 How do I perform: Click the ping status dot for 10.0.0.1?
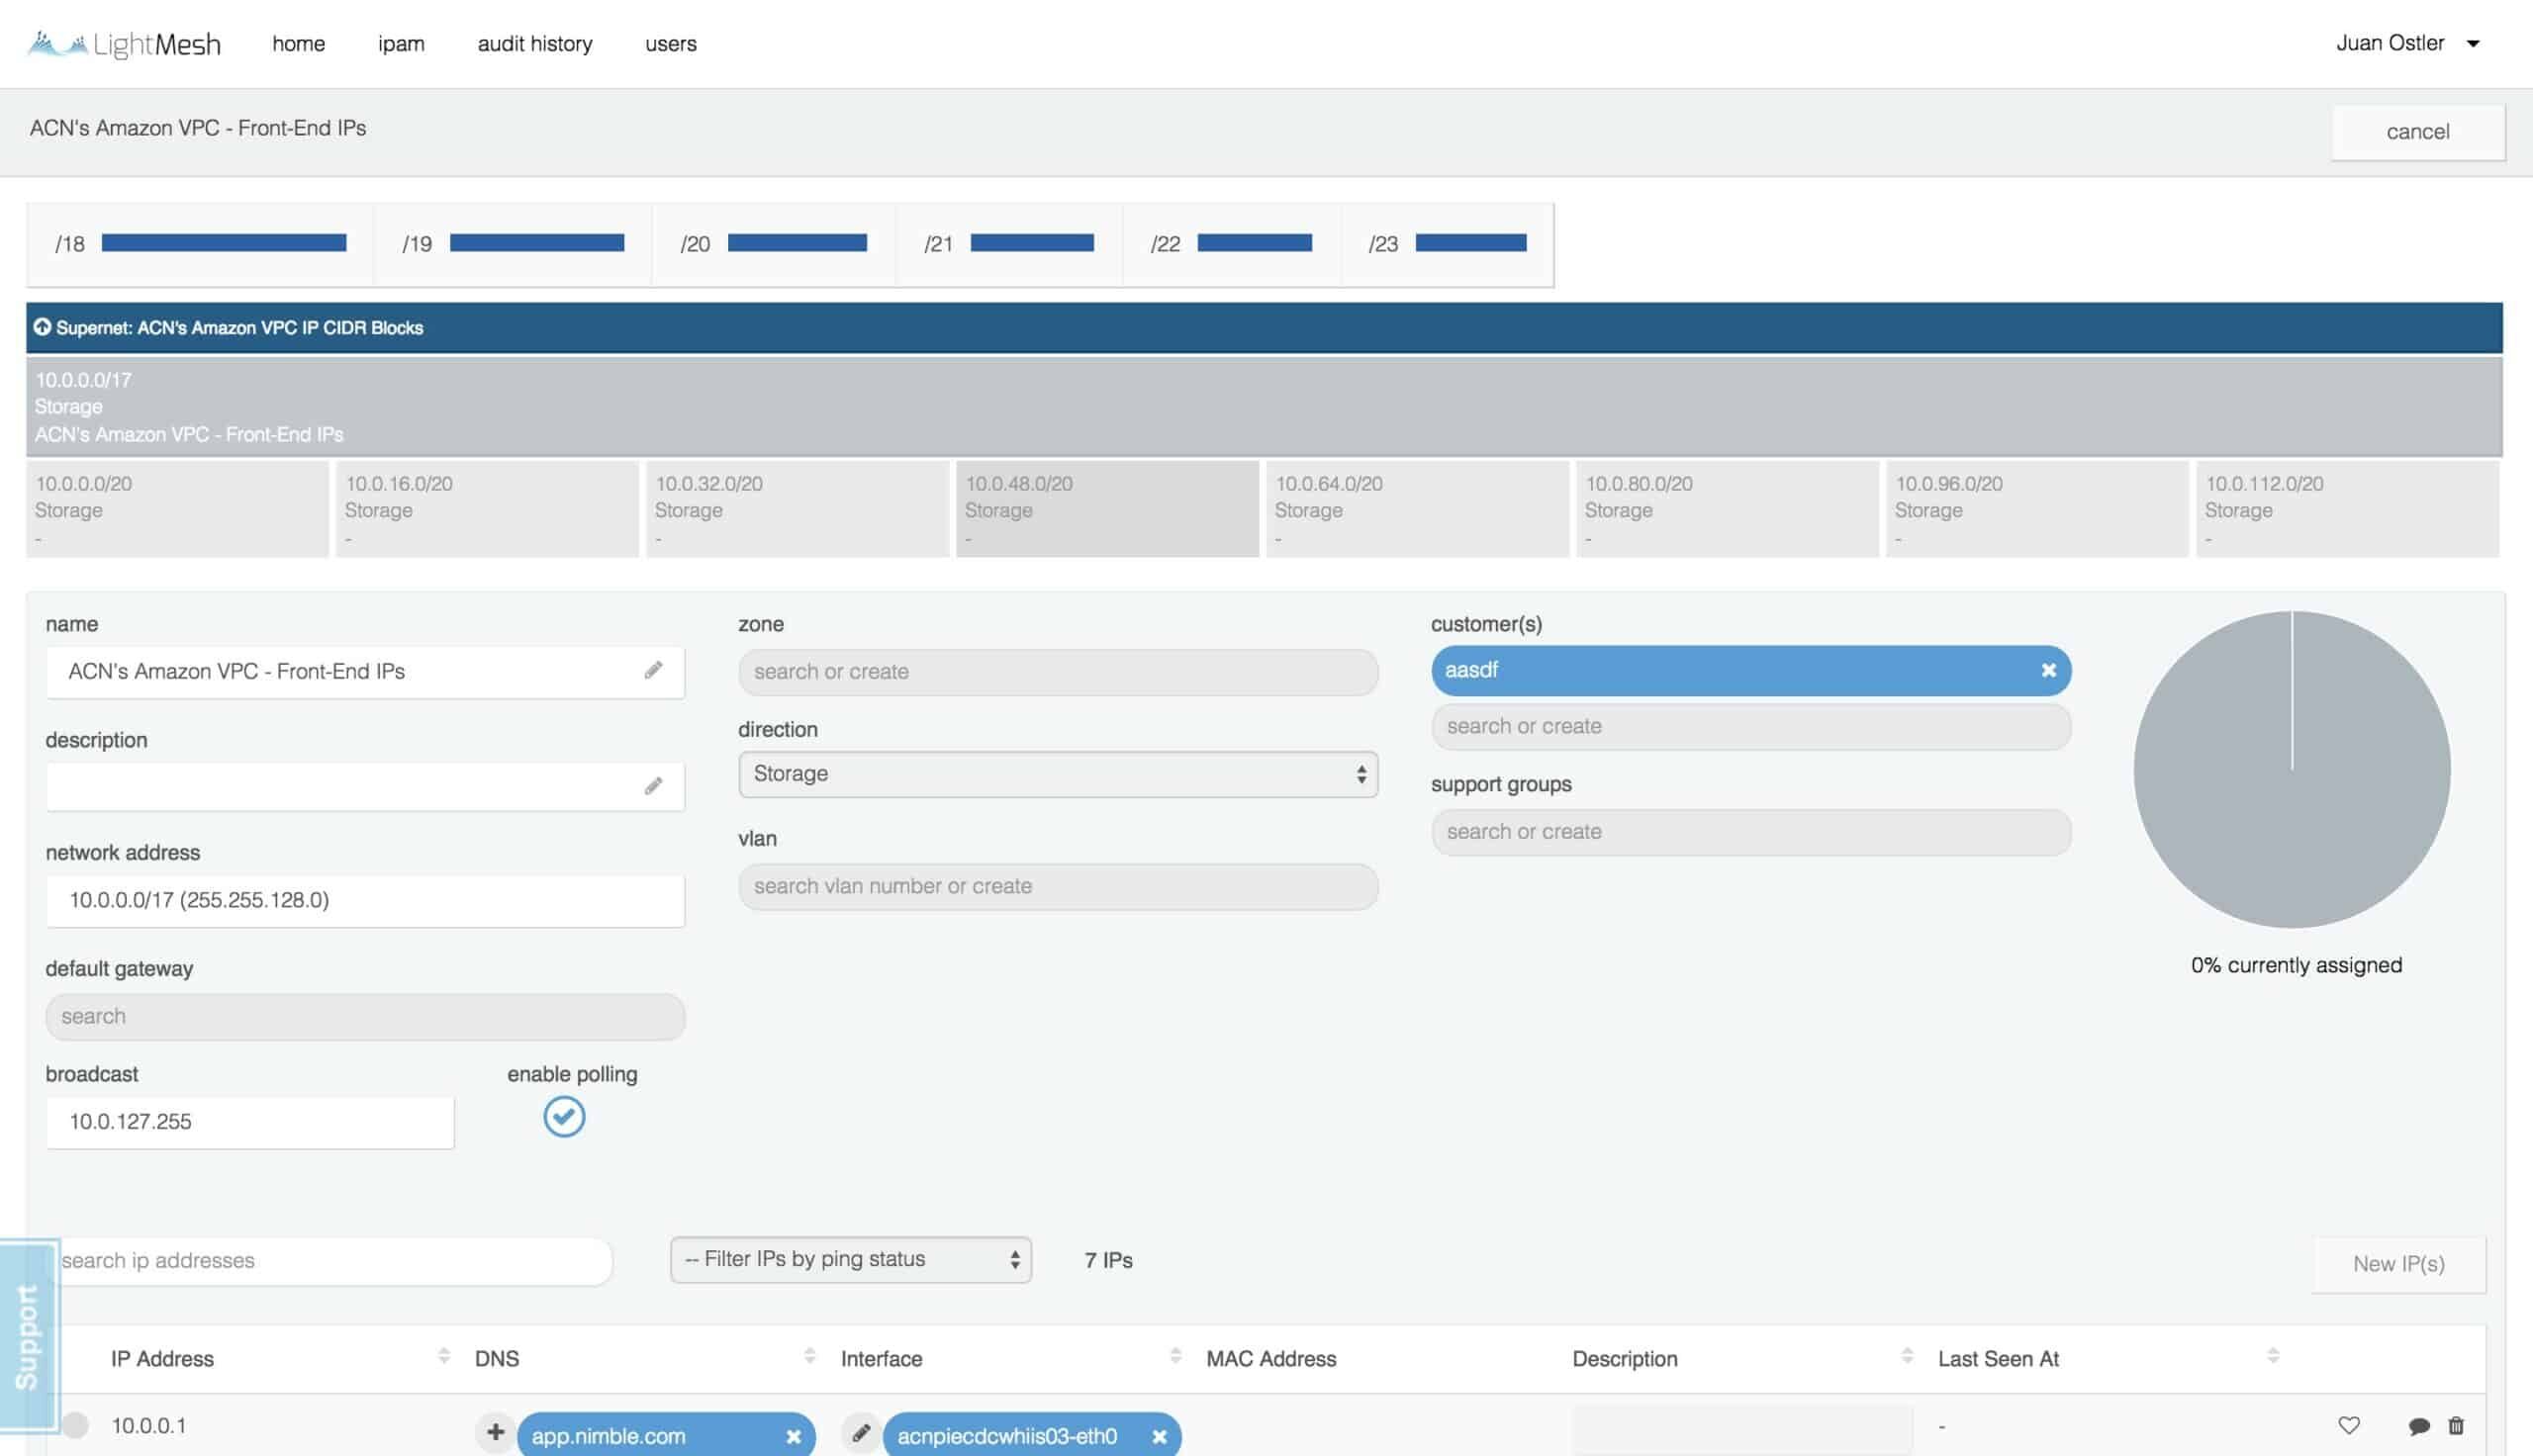coord(75,1425)
